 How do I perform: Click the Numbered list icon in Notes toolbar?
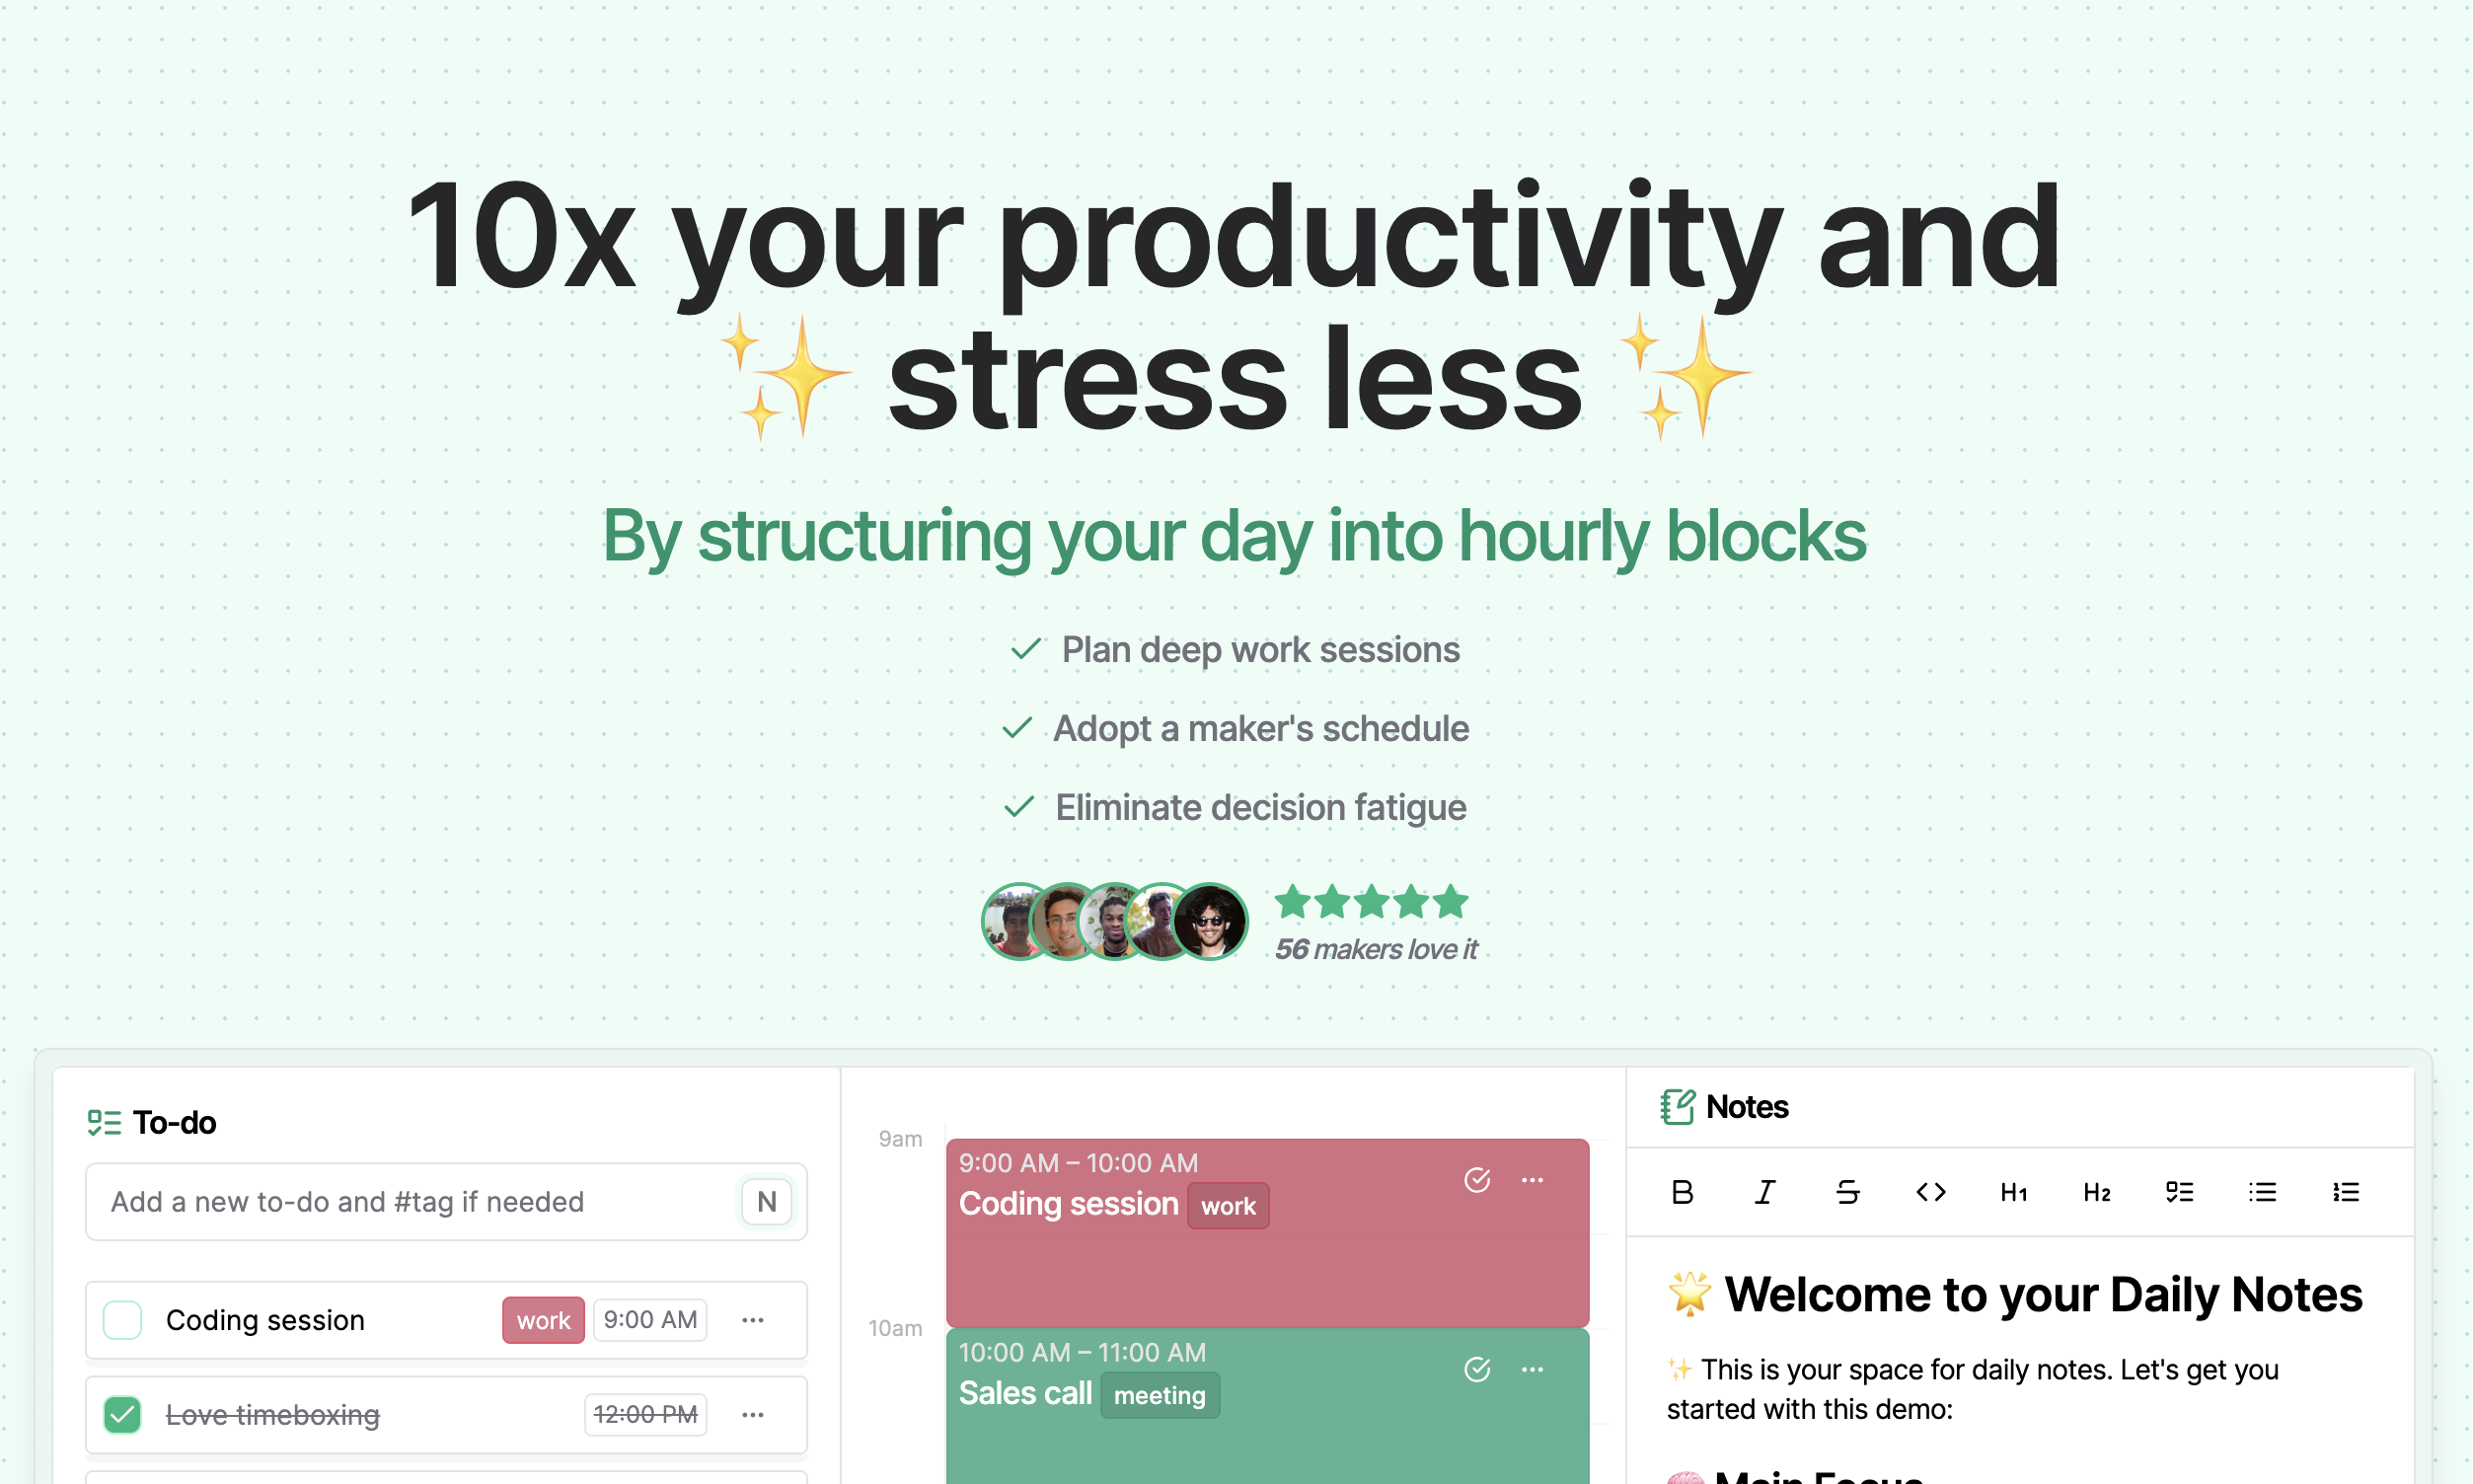click(x=2348, y=1194)
